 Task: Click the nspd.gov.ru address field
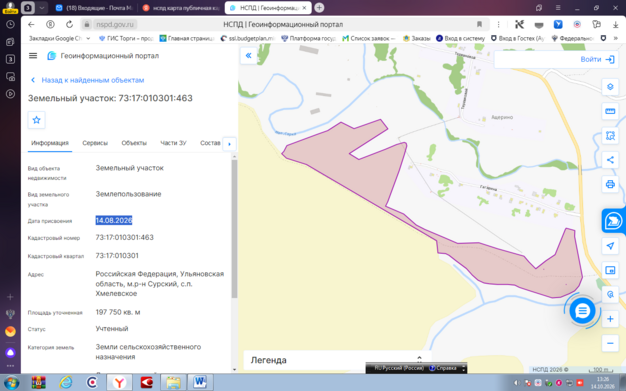click(115, 24)
